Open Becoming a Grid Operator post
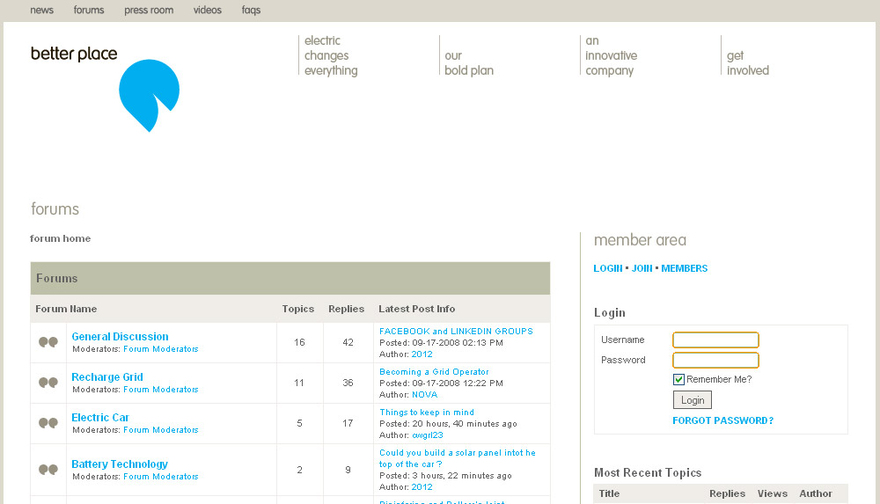 pos(434,372)
